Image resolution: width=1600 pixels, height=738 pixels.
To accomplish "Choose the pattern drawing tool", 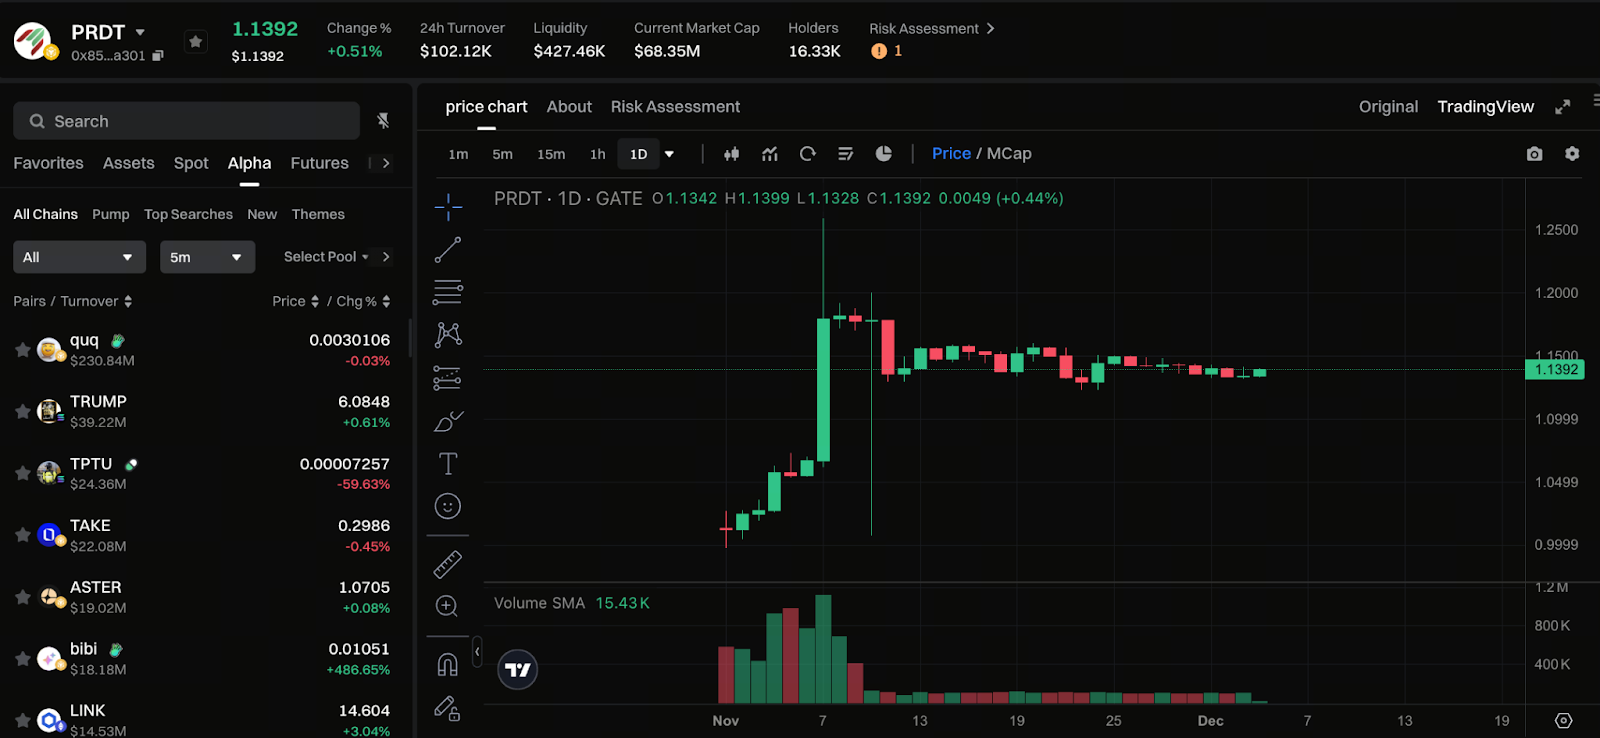I will click(x=448, y=335).
